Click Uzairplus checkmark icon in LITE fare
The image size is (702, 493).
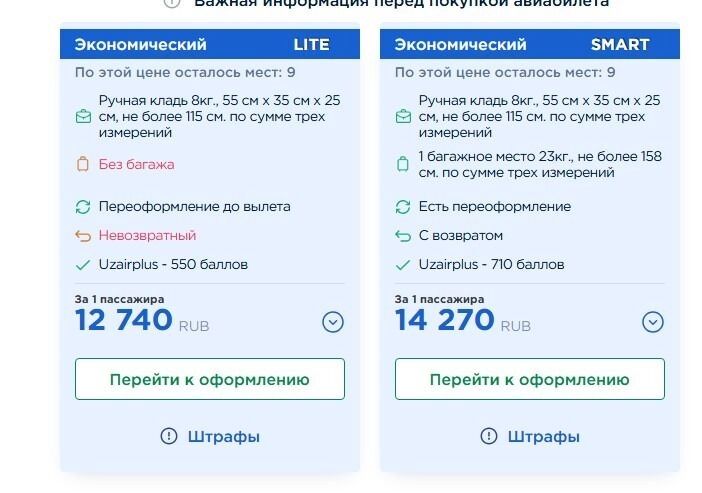(x=83, y=265)
